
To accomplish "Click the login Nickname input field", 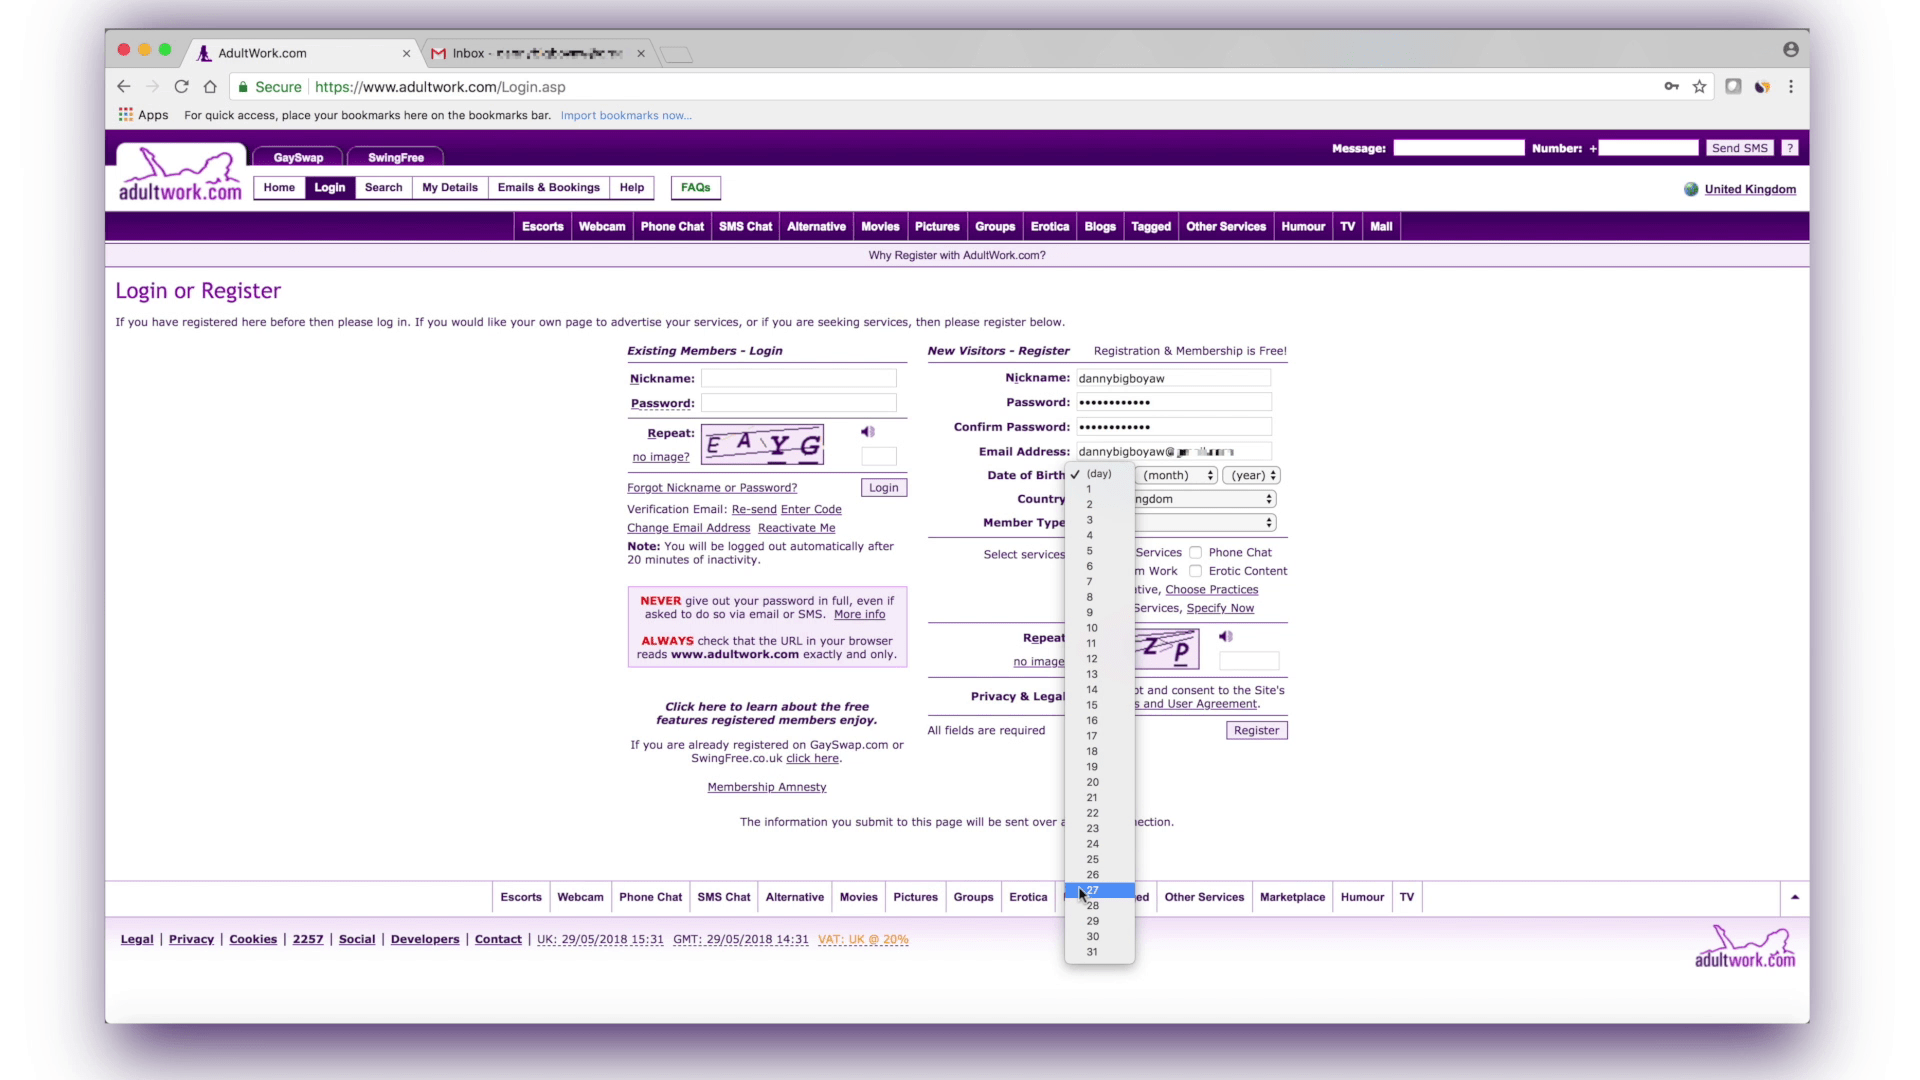I will pyautogui.click(x=798, y=378).
